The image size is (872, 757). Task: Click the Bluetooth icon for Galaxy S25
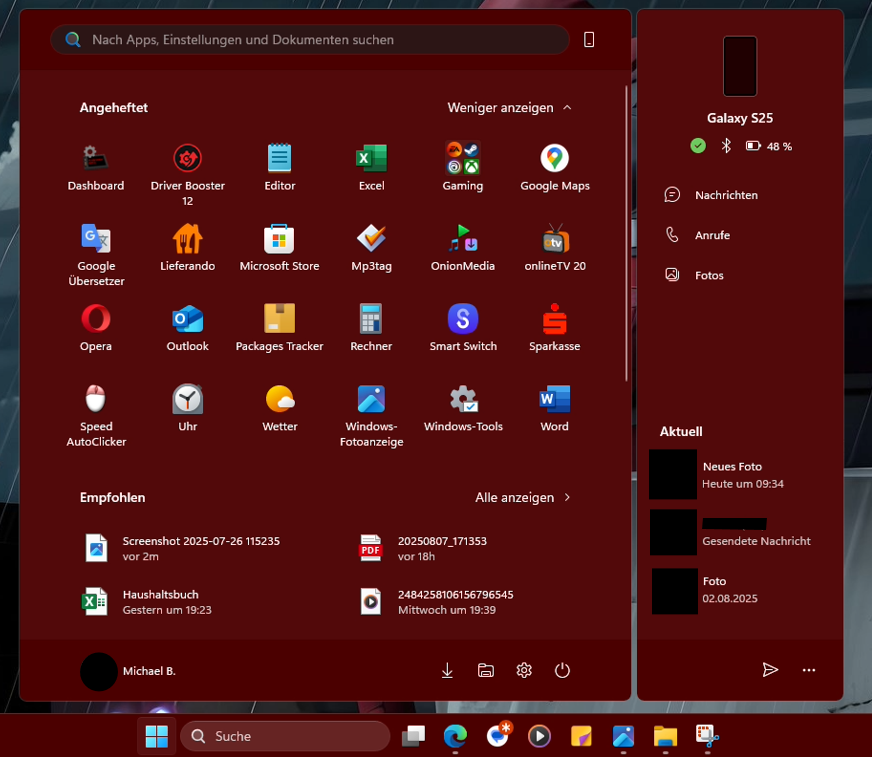[x=726, y=146]
